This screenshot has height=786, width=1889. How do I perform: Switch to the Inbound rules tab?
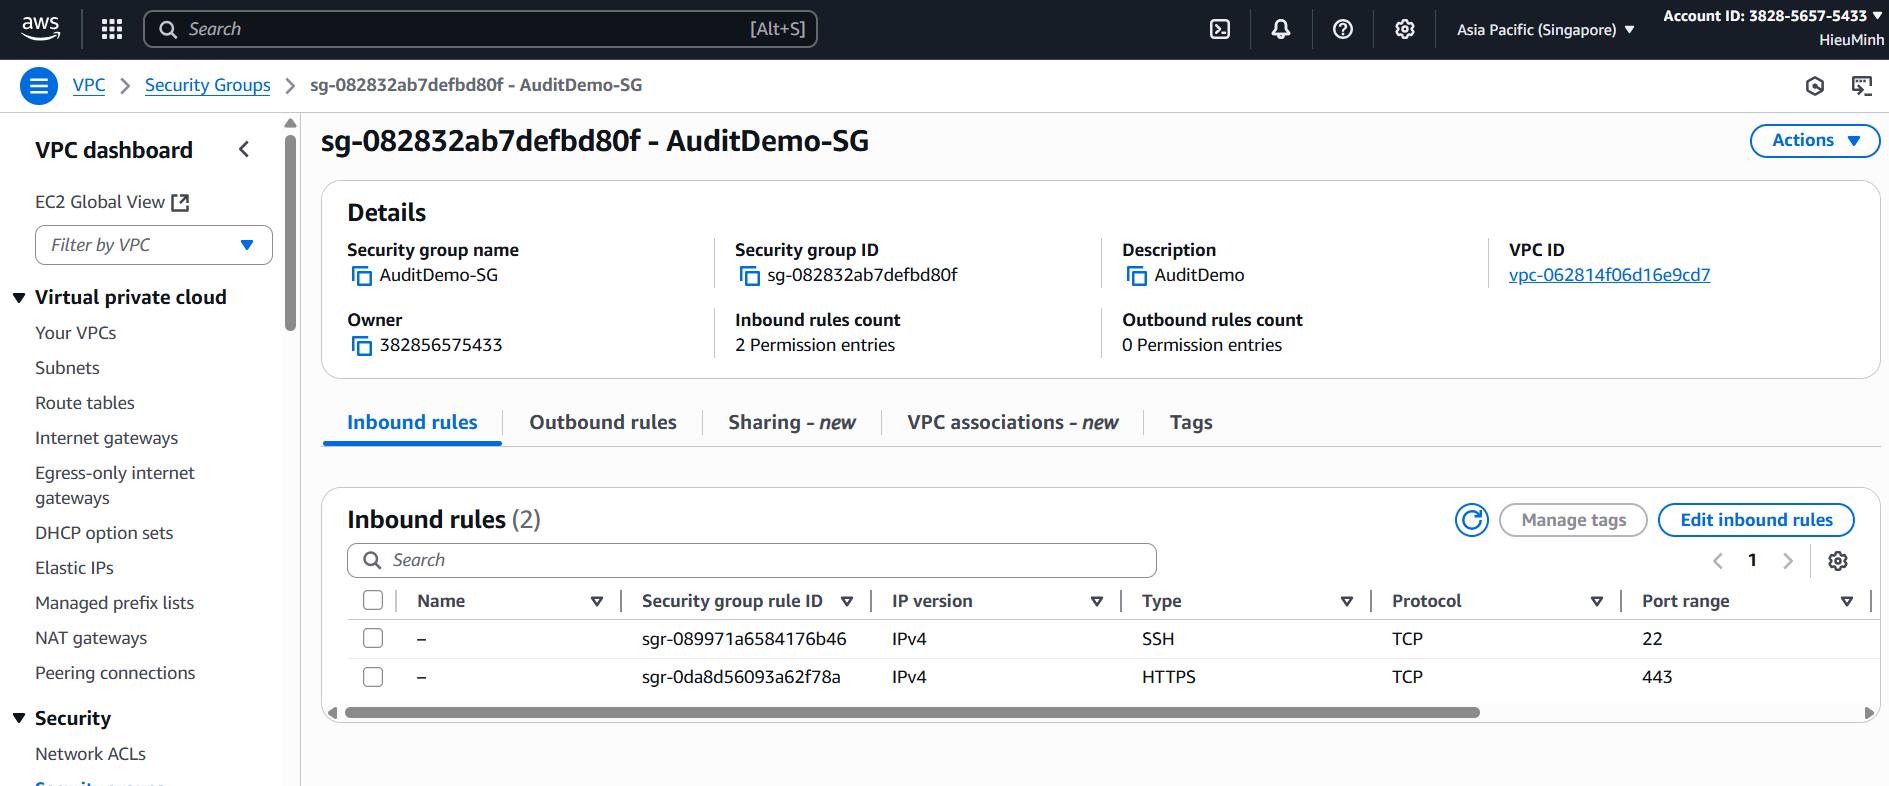(x=412, y=423)
